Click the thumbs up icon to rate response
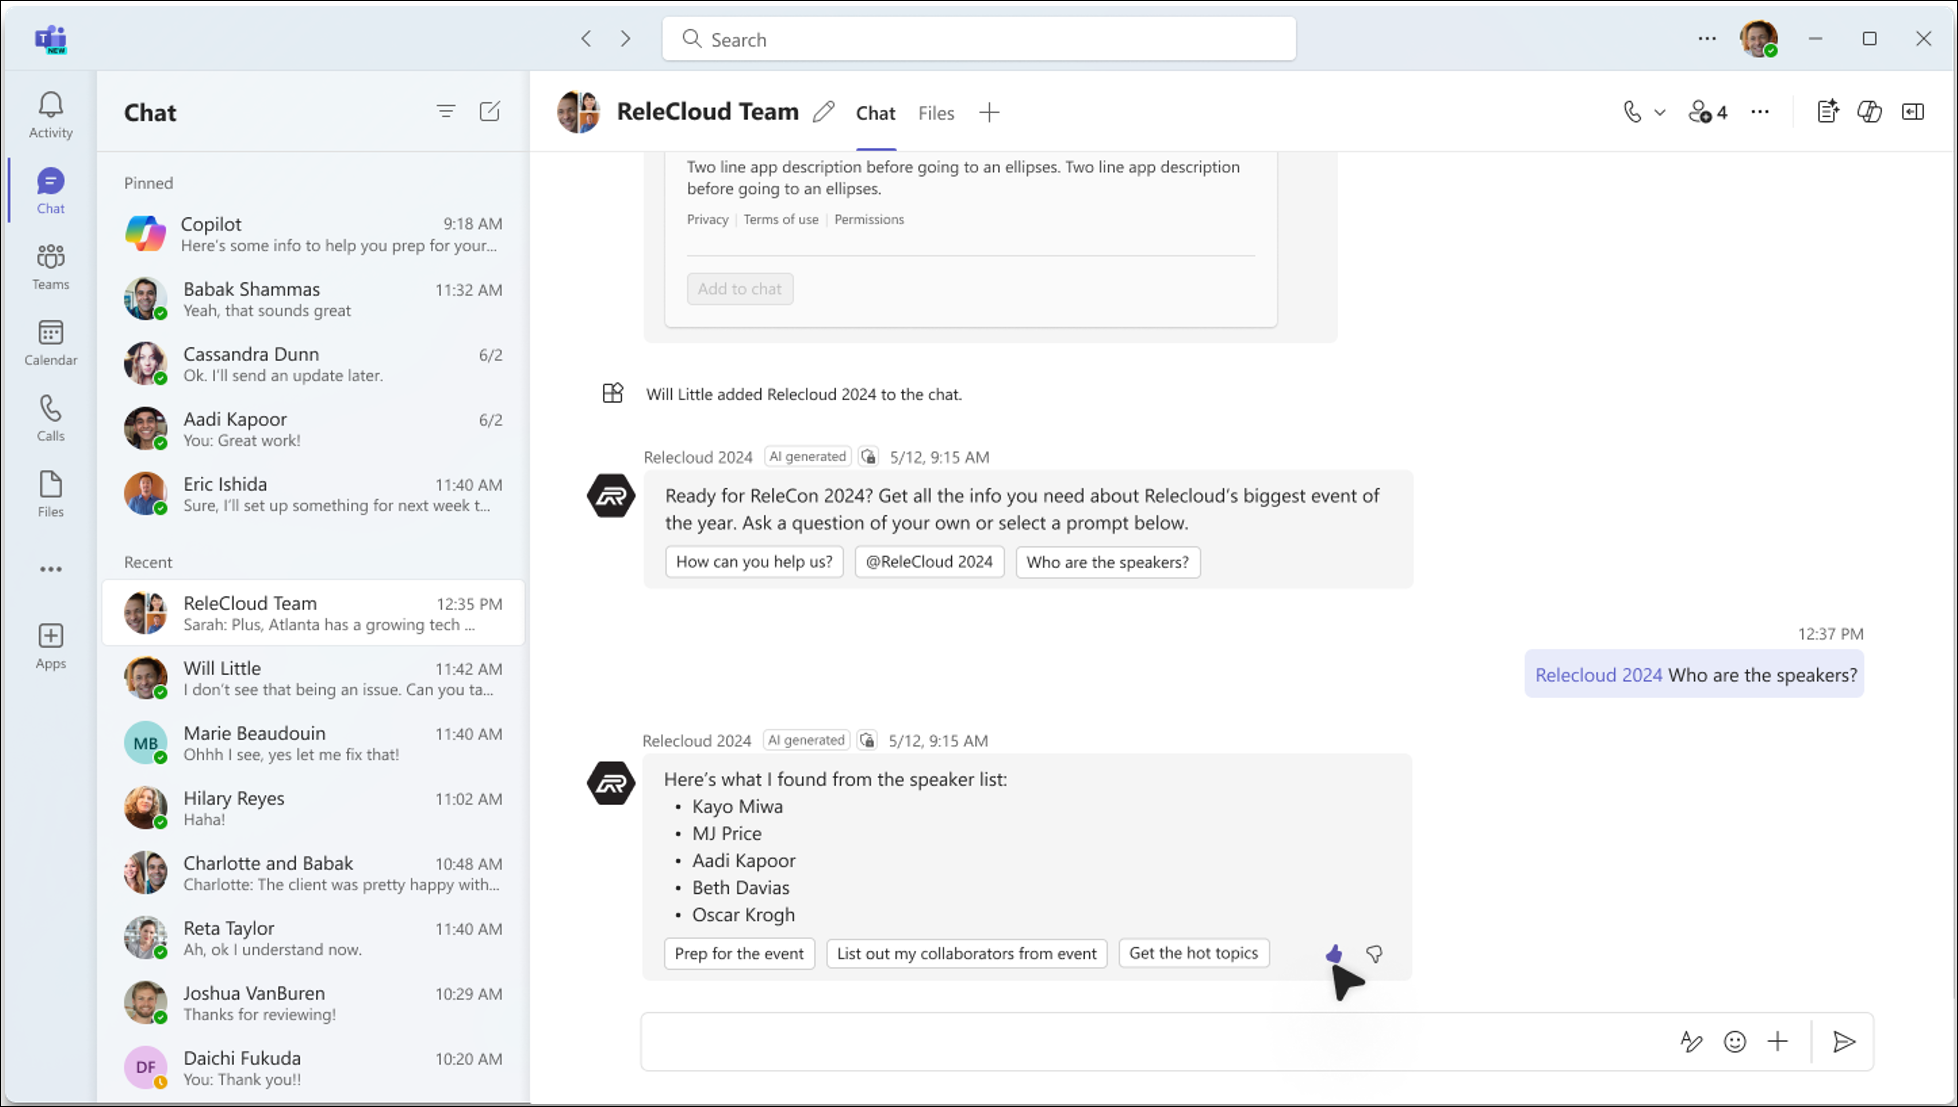Image resolution: width=1958 pixels, height=1107 pixels. 1334,952
